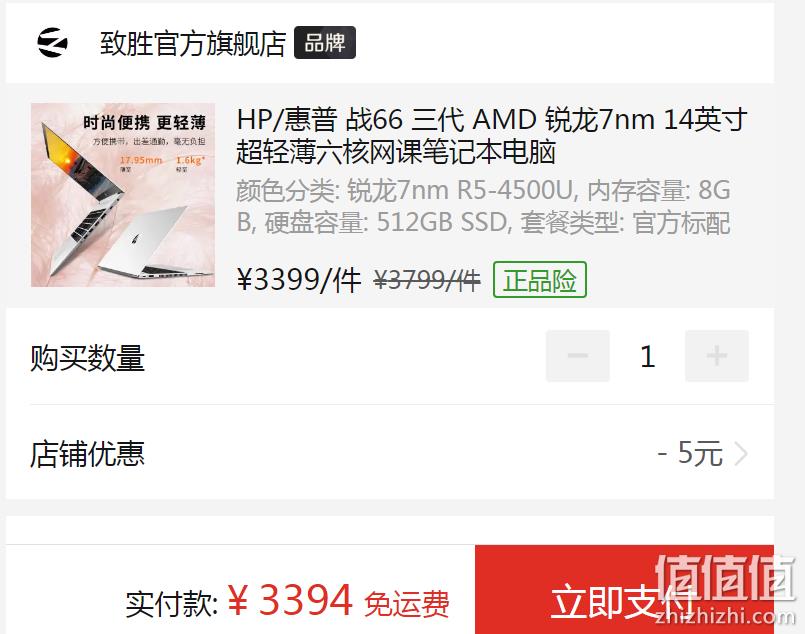The height and width of the screenshot is (634, 805).
Task: Expand the 店铺优惠 chevron arrow
Action: tap(740, 454)
